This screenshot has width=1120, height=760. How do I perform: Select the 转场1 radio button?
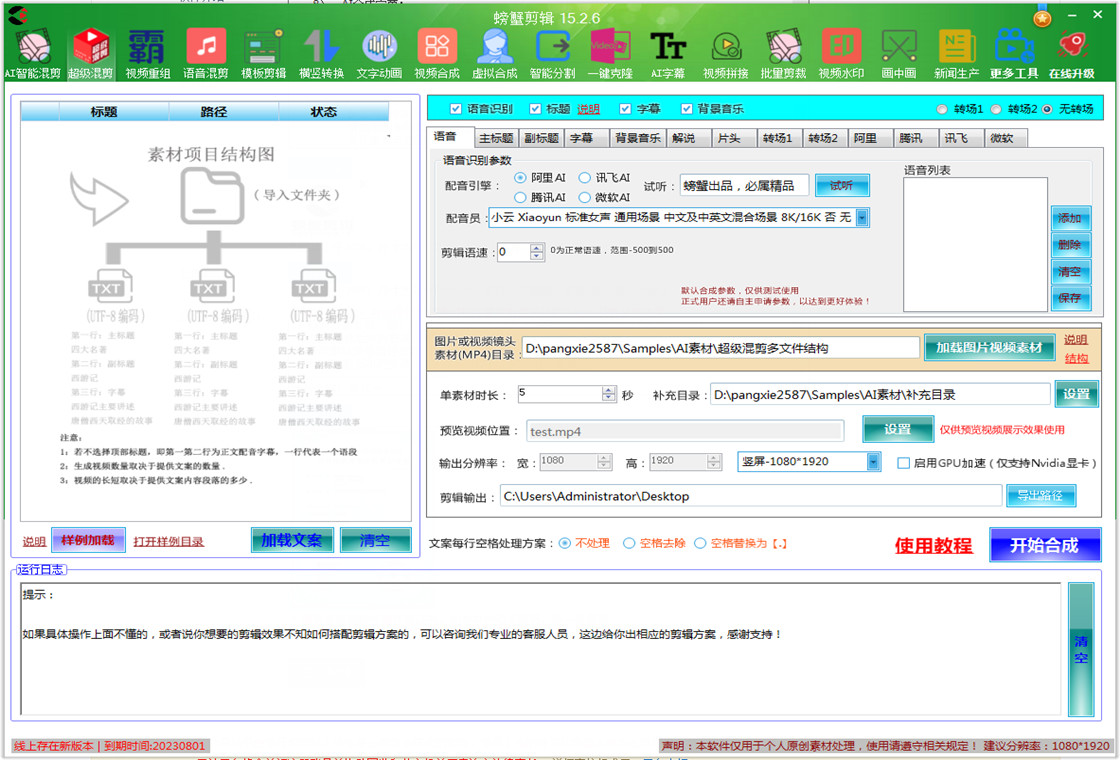[x=942, y=109]
